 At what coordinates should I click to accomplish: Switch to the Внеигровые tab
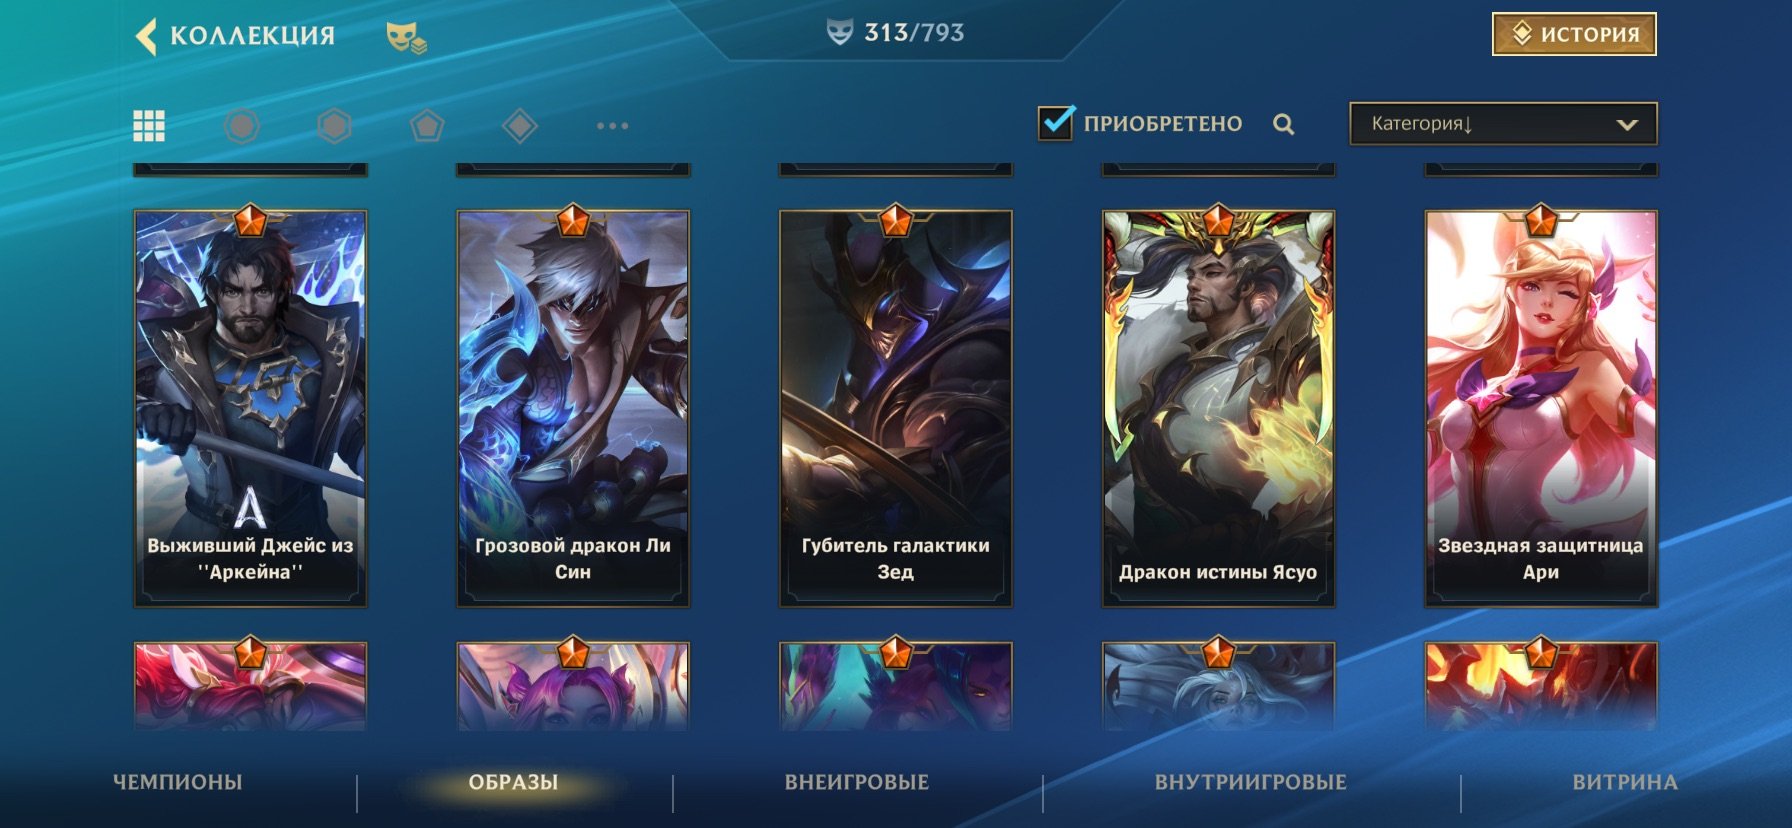point(857,782)
